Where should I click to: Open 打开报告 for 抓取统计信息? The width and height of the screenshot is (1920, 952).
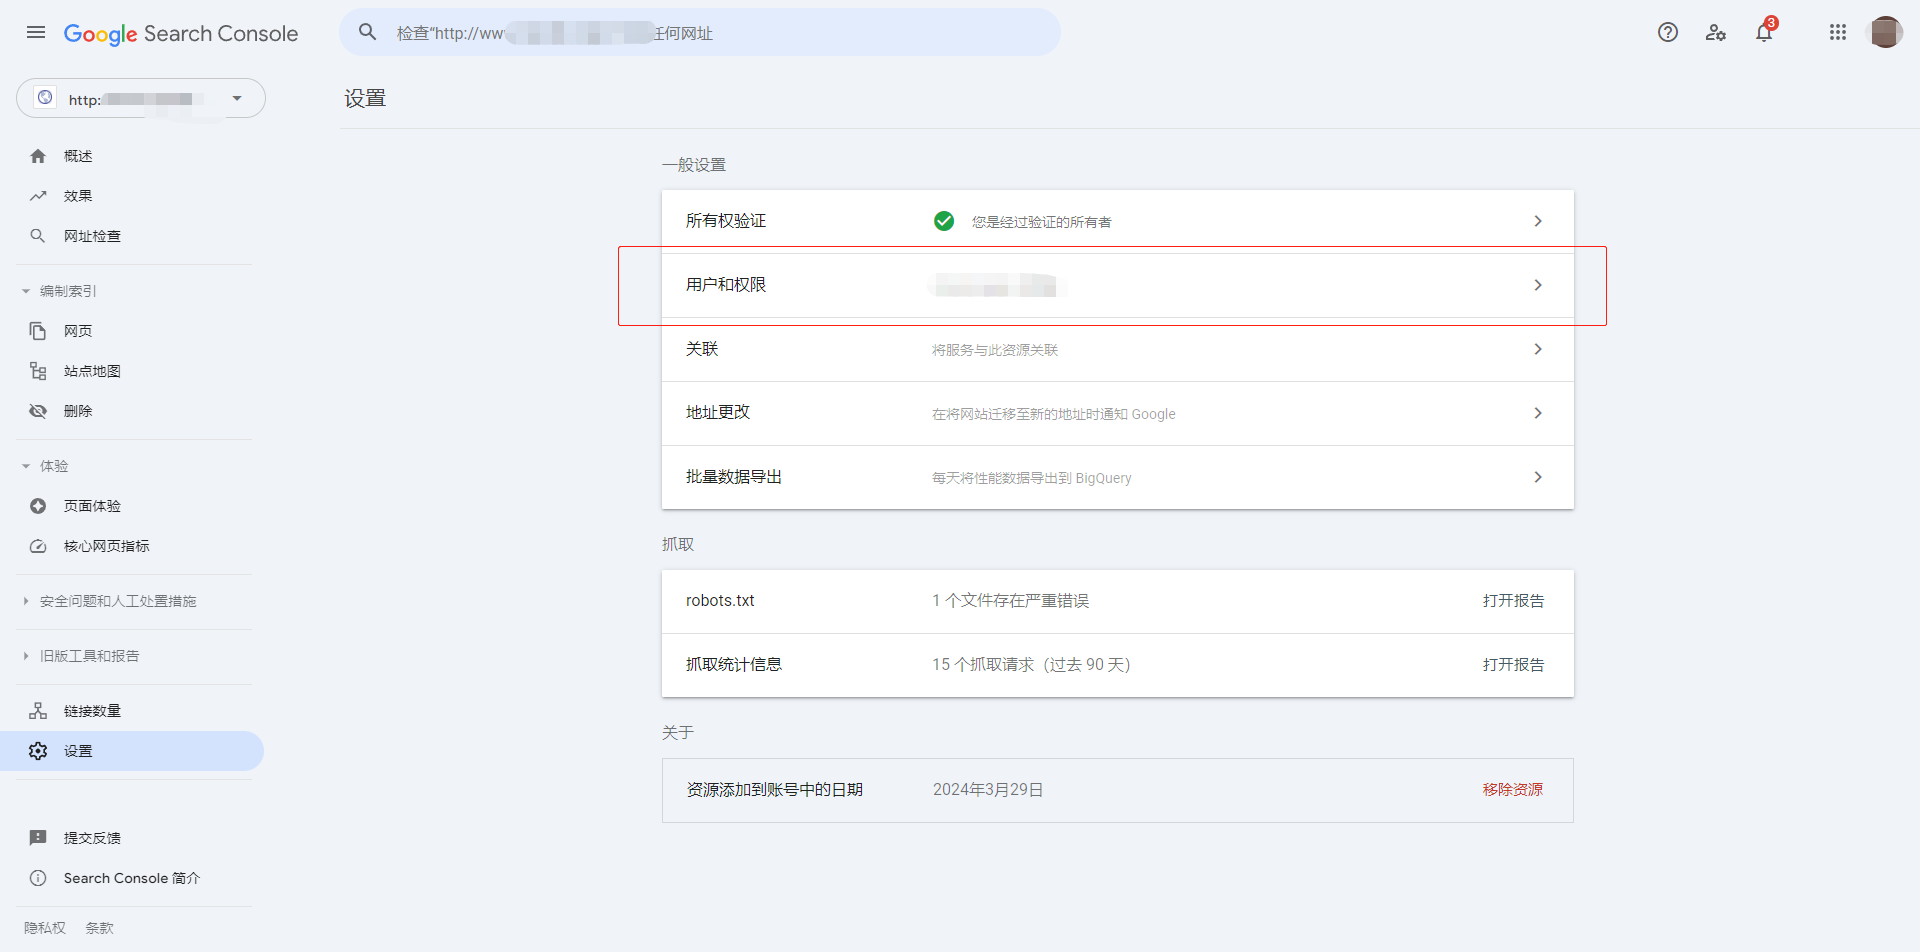tap(1513, 665)
